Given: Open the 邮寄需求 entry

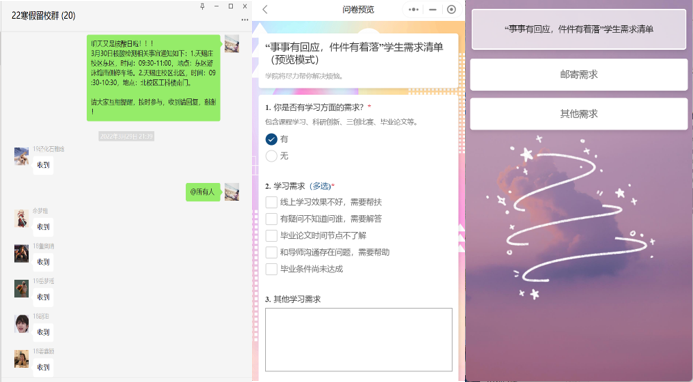Looking at the screenshot, I should point(579,75).
